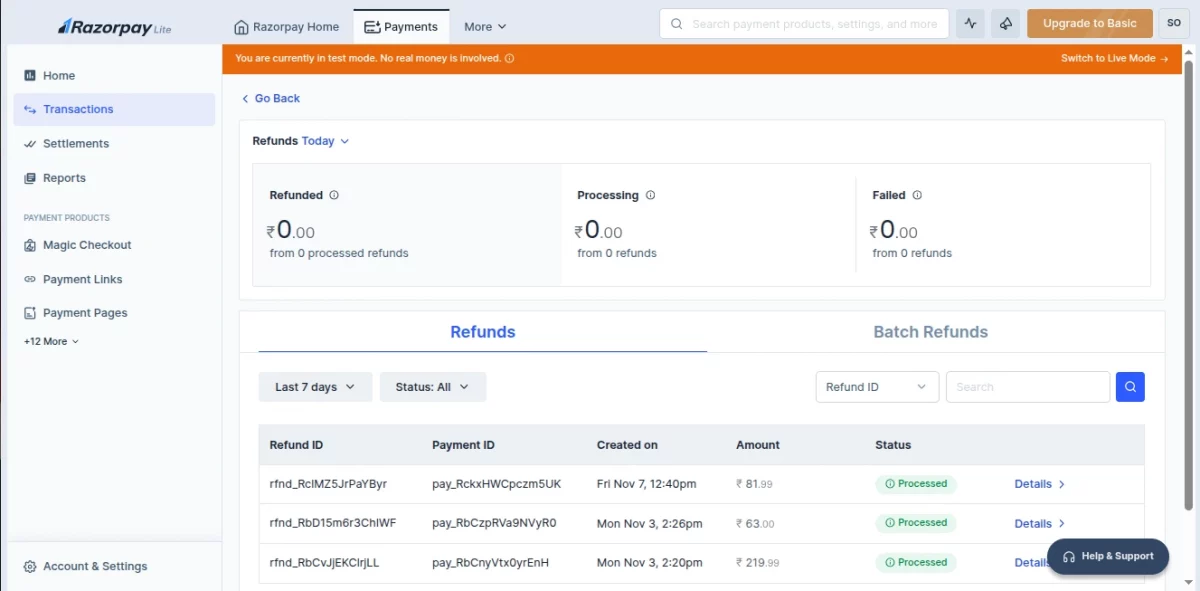The image size is (1200, 591).
Task: Open Payment Pages
Action: click(x=86, y=312)
